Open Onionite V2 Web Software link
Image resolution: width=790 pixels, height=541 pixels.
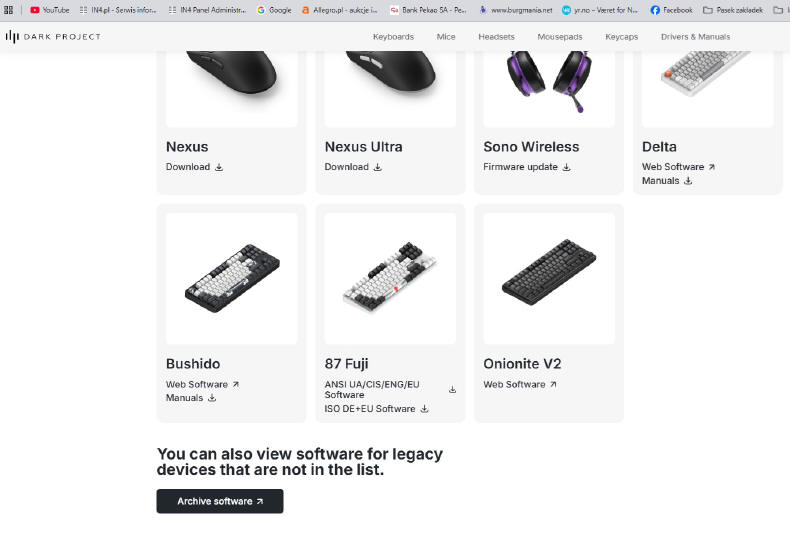point(514,384)
